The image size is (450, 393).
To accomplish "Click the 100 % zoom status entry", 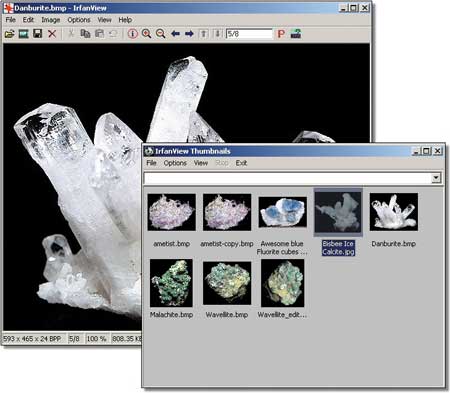I will [x=96, y=339].
